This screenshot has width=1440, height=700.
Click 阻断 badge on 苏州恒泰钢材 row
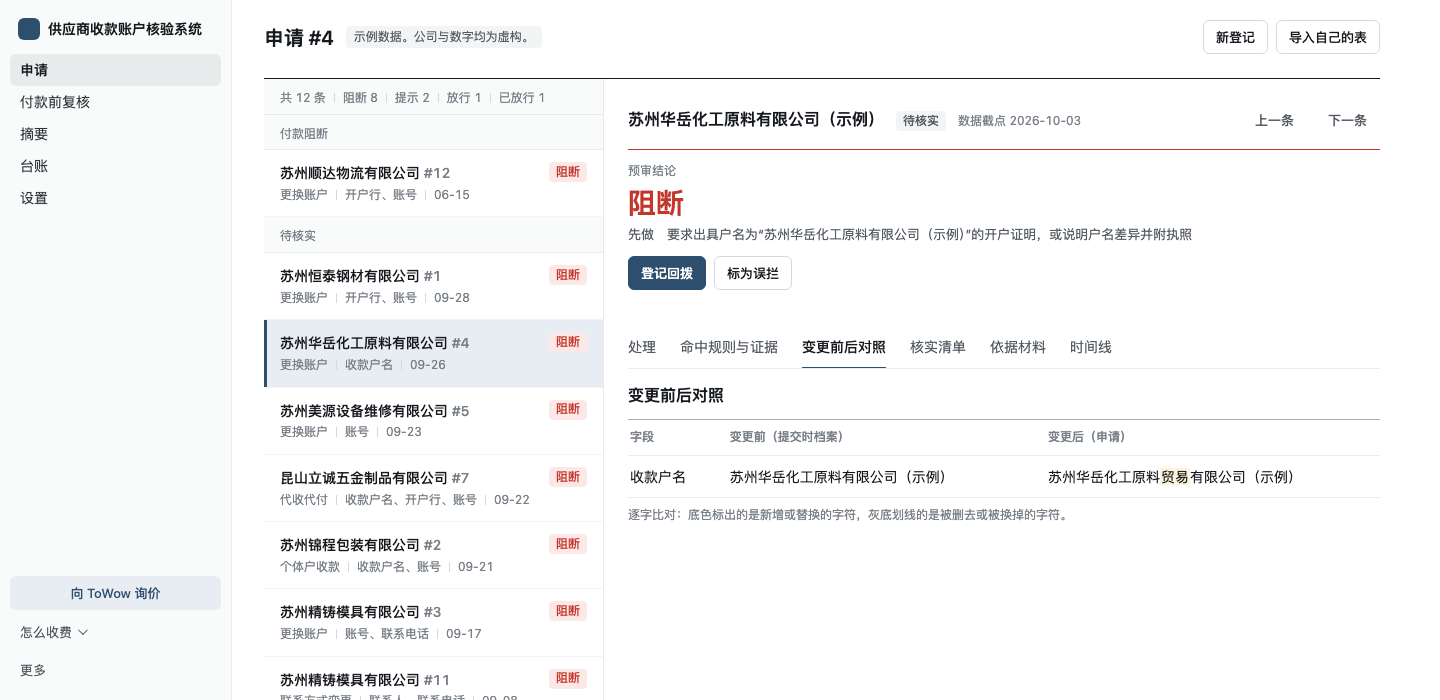click(568, 275)
